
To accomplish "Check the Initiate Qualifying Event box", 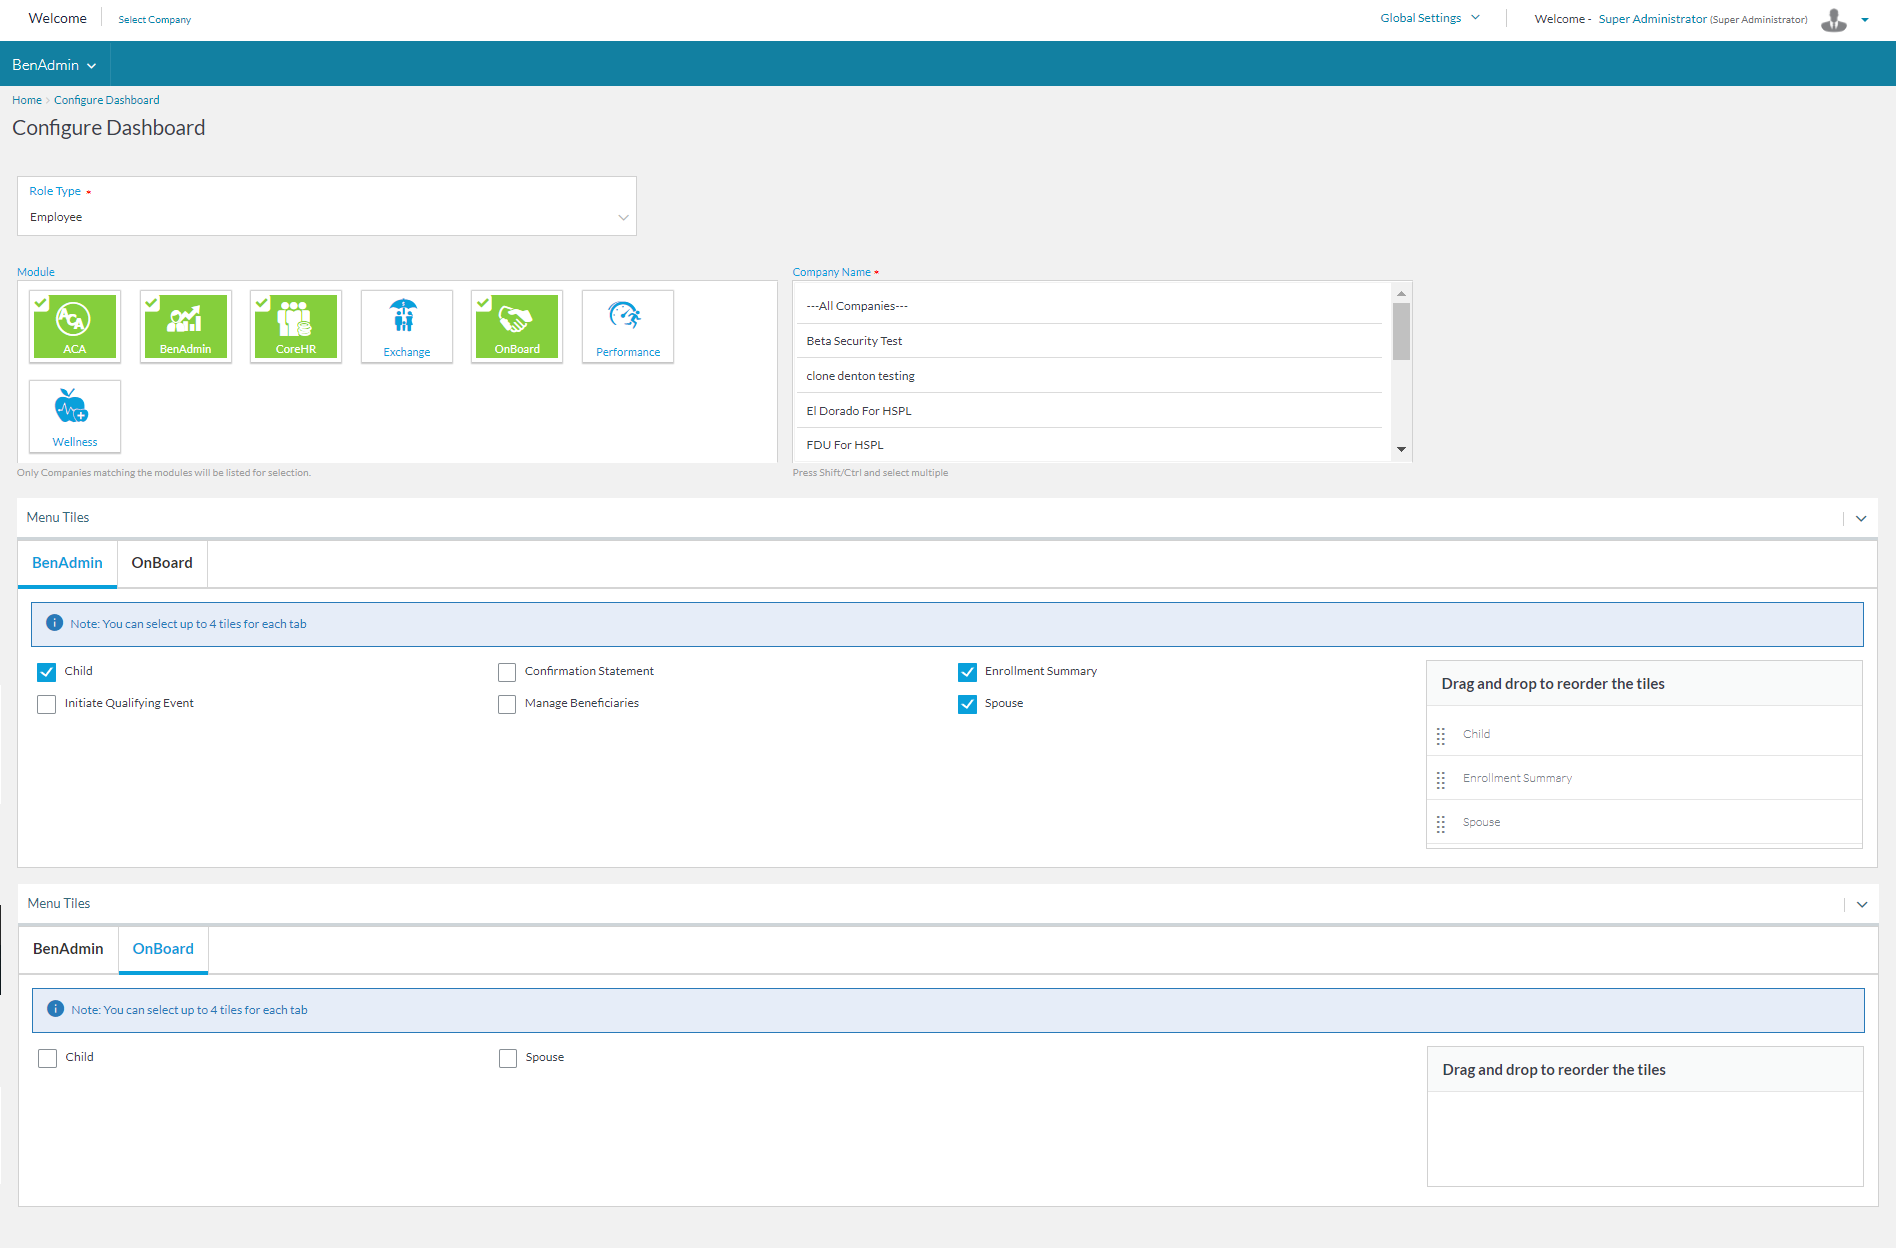I will pos(47,704).
